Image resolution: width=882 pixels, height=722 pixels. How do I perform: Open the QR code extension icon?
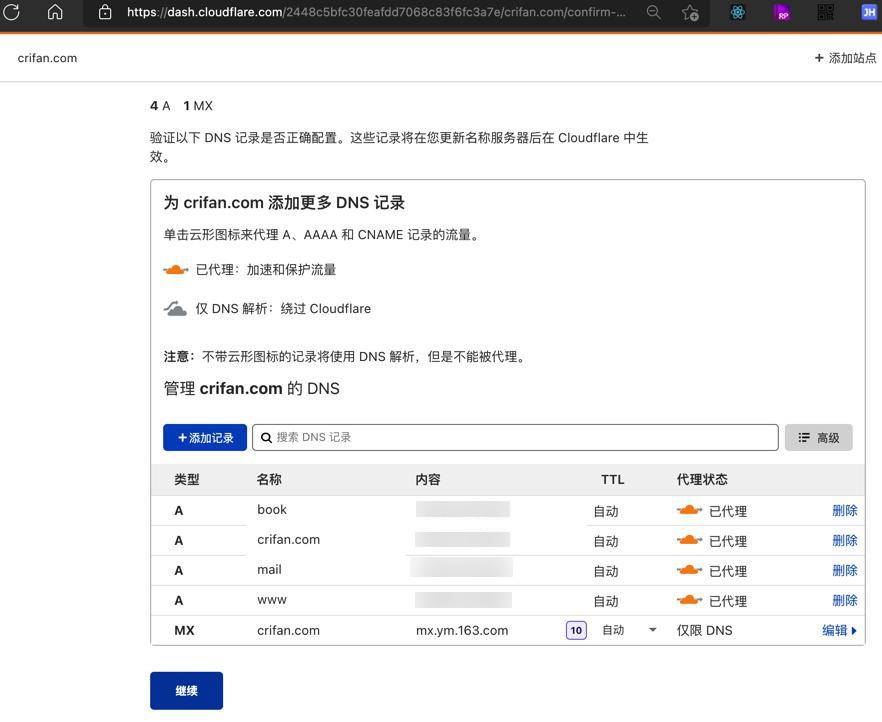tap(825, 12)
